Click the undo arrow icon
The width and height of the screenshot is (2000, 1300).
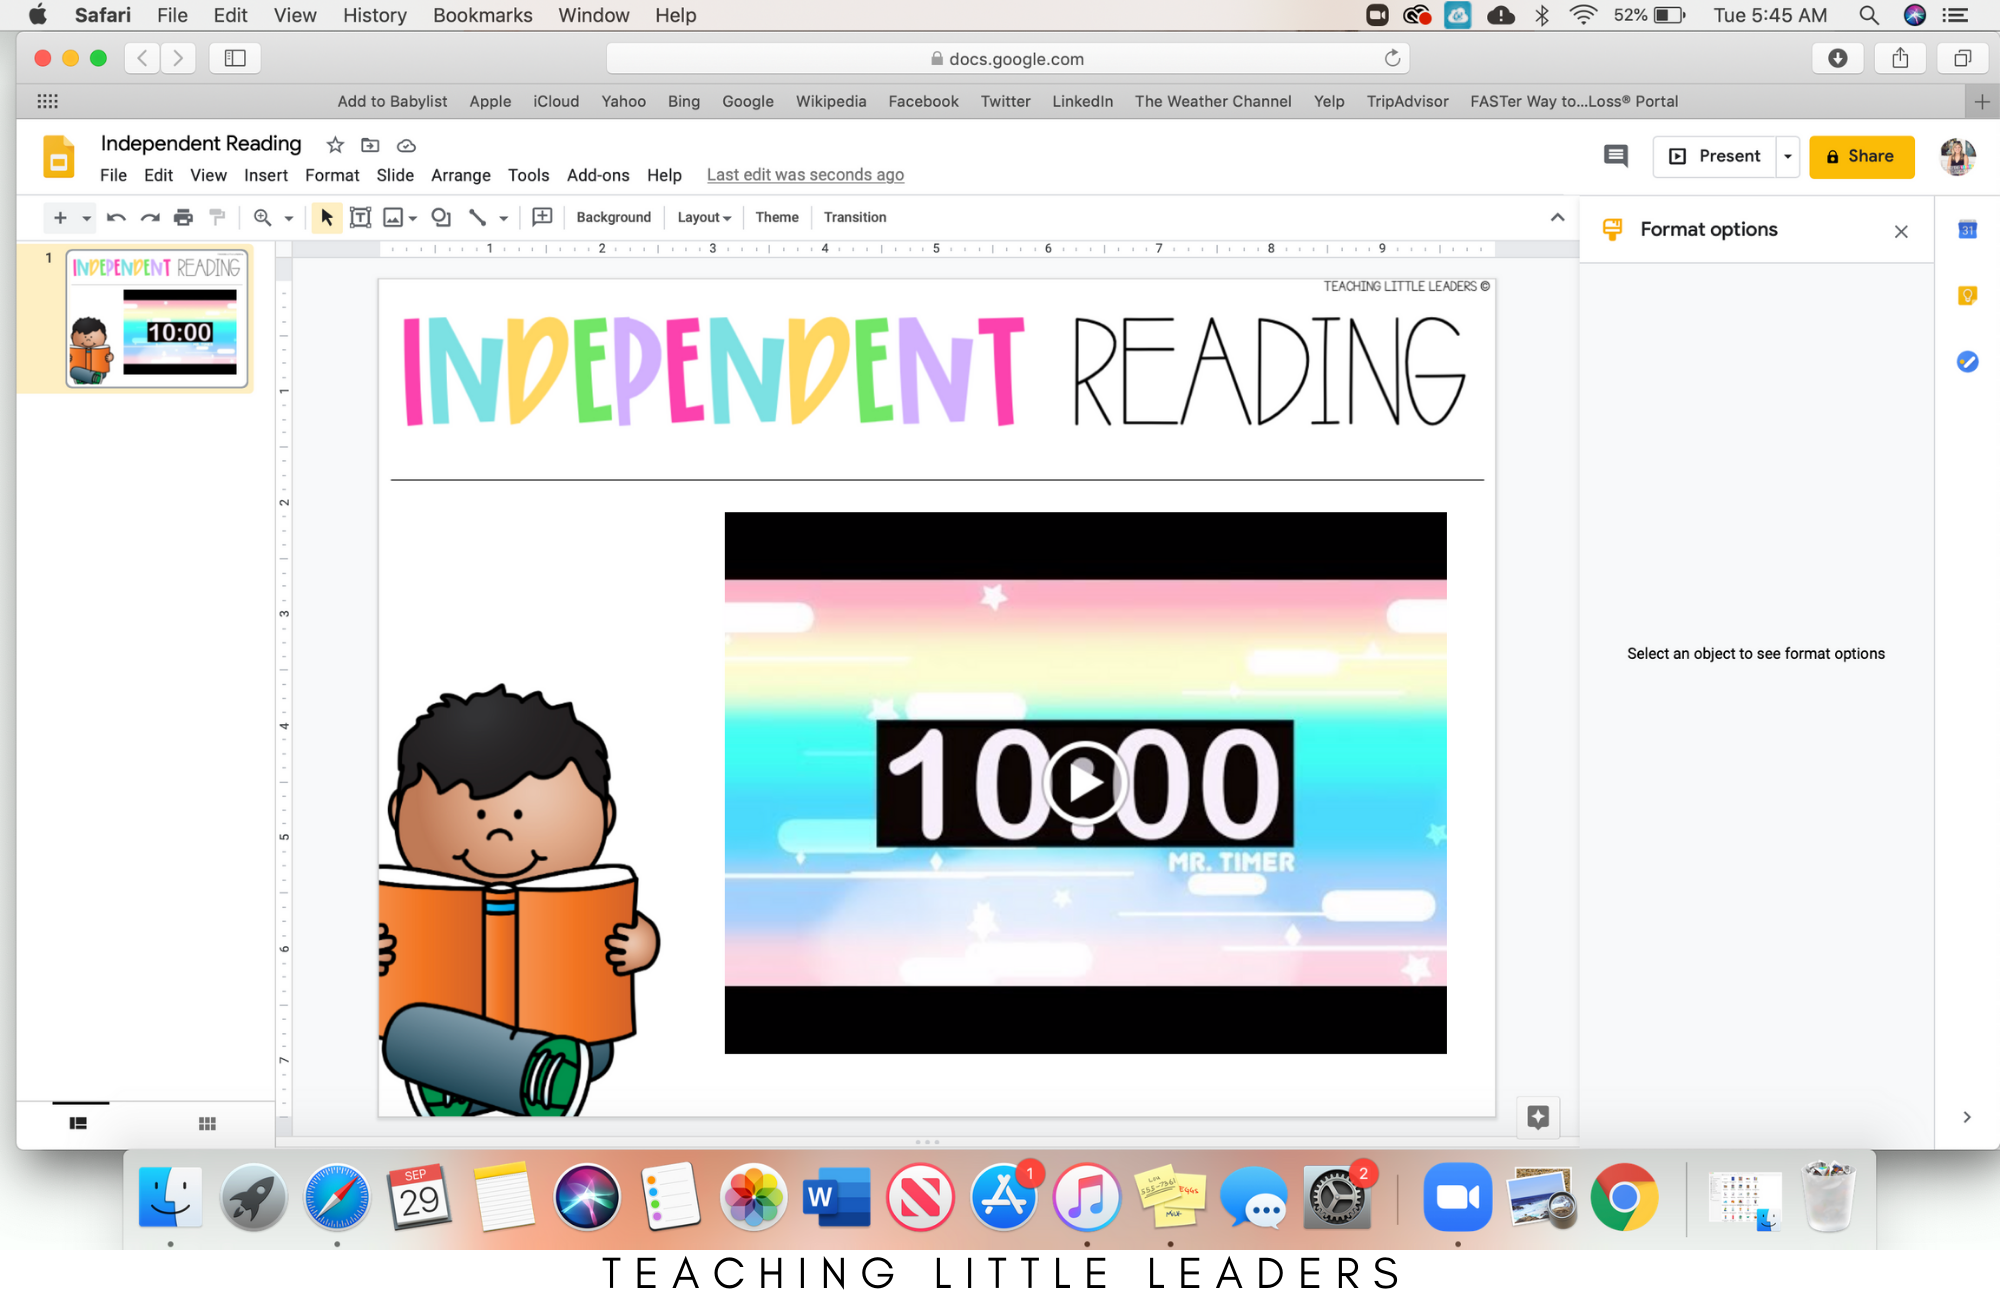116,217
